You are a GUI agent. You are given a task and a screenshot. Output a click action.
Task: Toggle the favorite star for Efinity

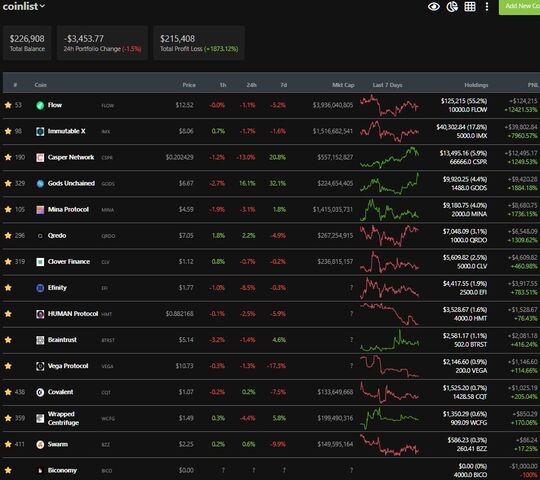tap(8, 288)
